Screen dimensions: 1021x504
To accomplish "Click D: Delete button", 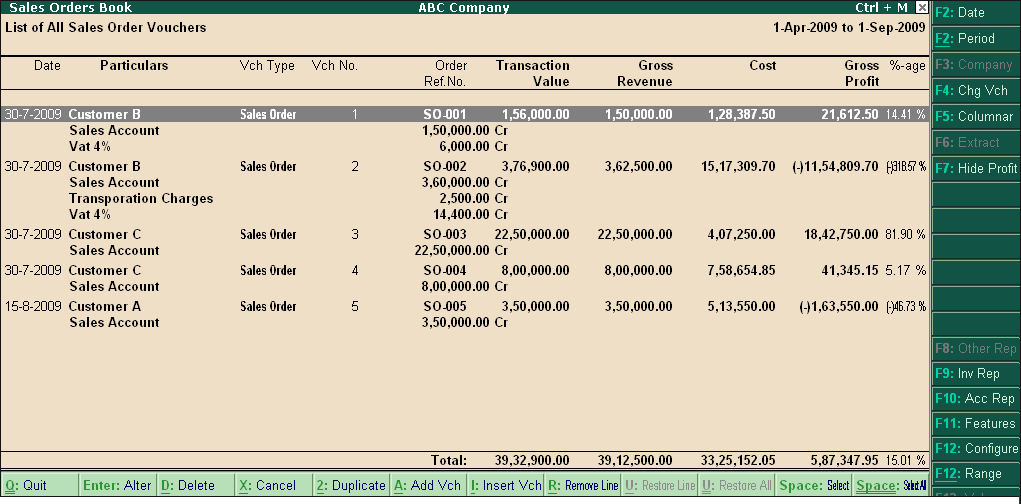I will coord(195,485).
